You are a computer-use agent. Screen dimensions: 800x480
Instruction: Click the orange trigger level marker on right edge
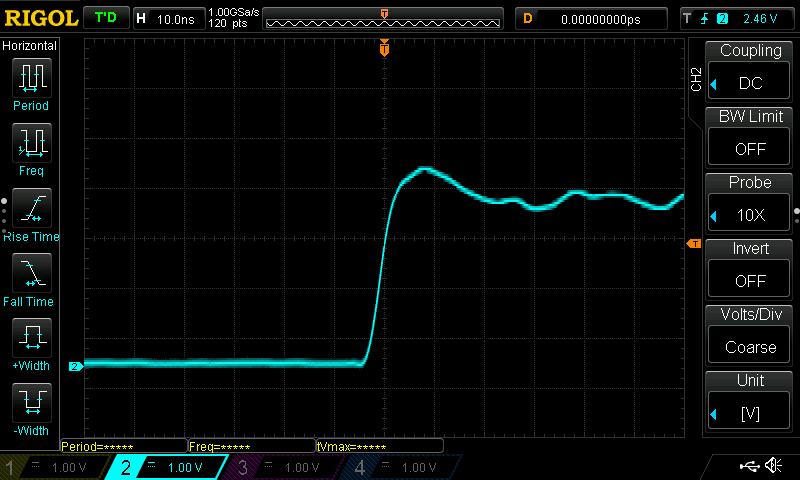(x=692, y=244)
